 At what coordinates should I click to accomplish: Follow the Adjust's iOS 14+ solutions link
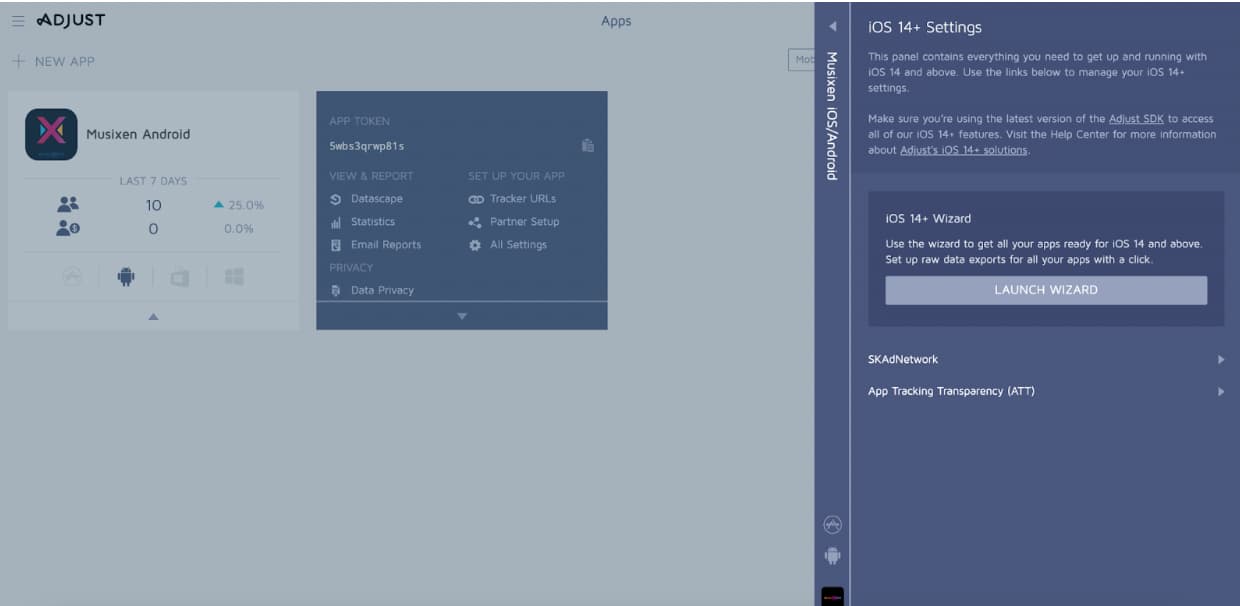tap(964, 150)
